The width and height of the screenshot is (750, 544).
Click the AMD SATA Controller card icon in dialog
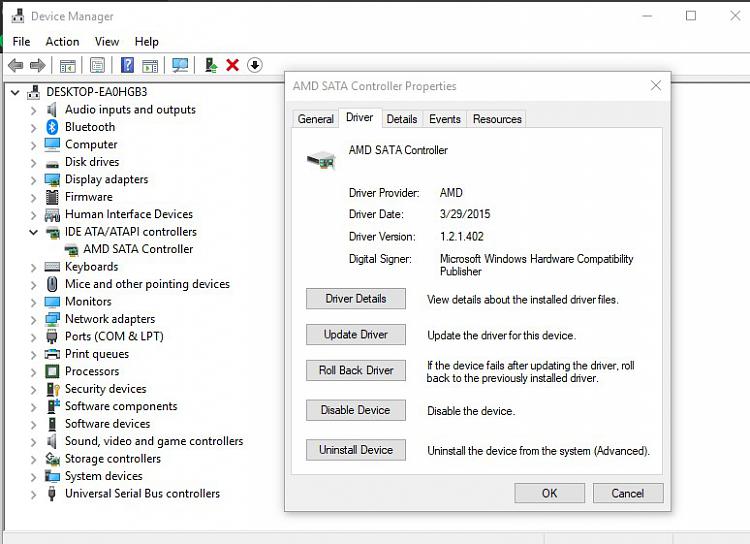tap(321, 160)
